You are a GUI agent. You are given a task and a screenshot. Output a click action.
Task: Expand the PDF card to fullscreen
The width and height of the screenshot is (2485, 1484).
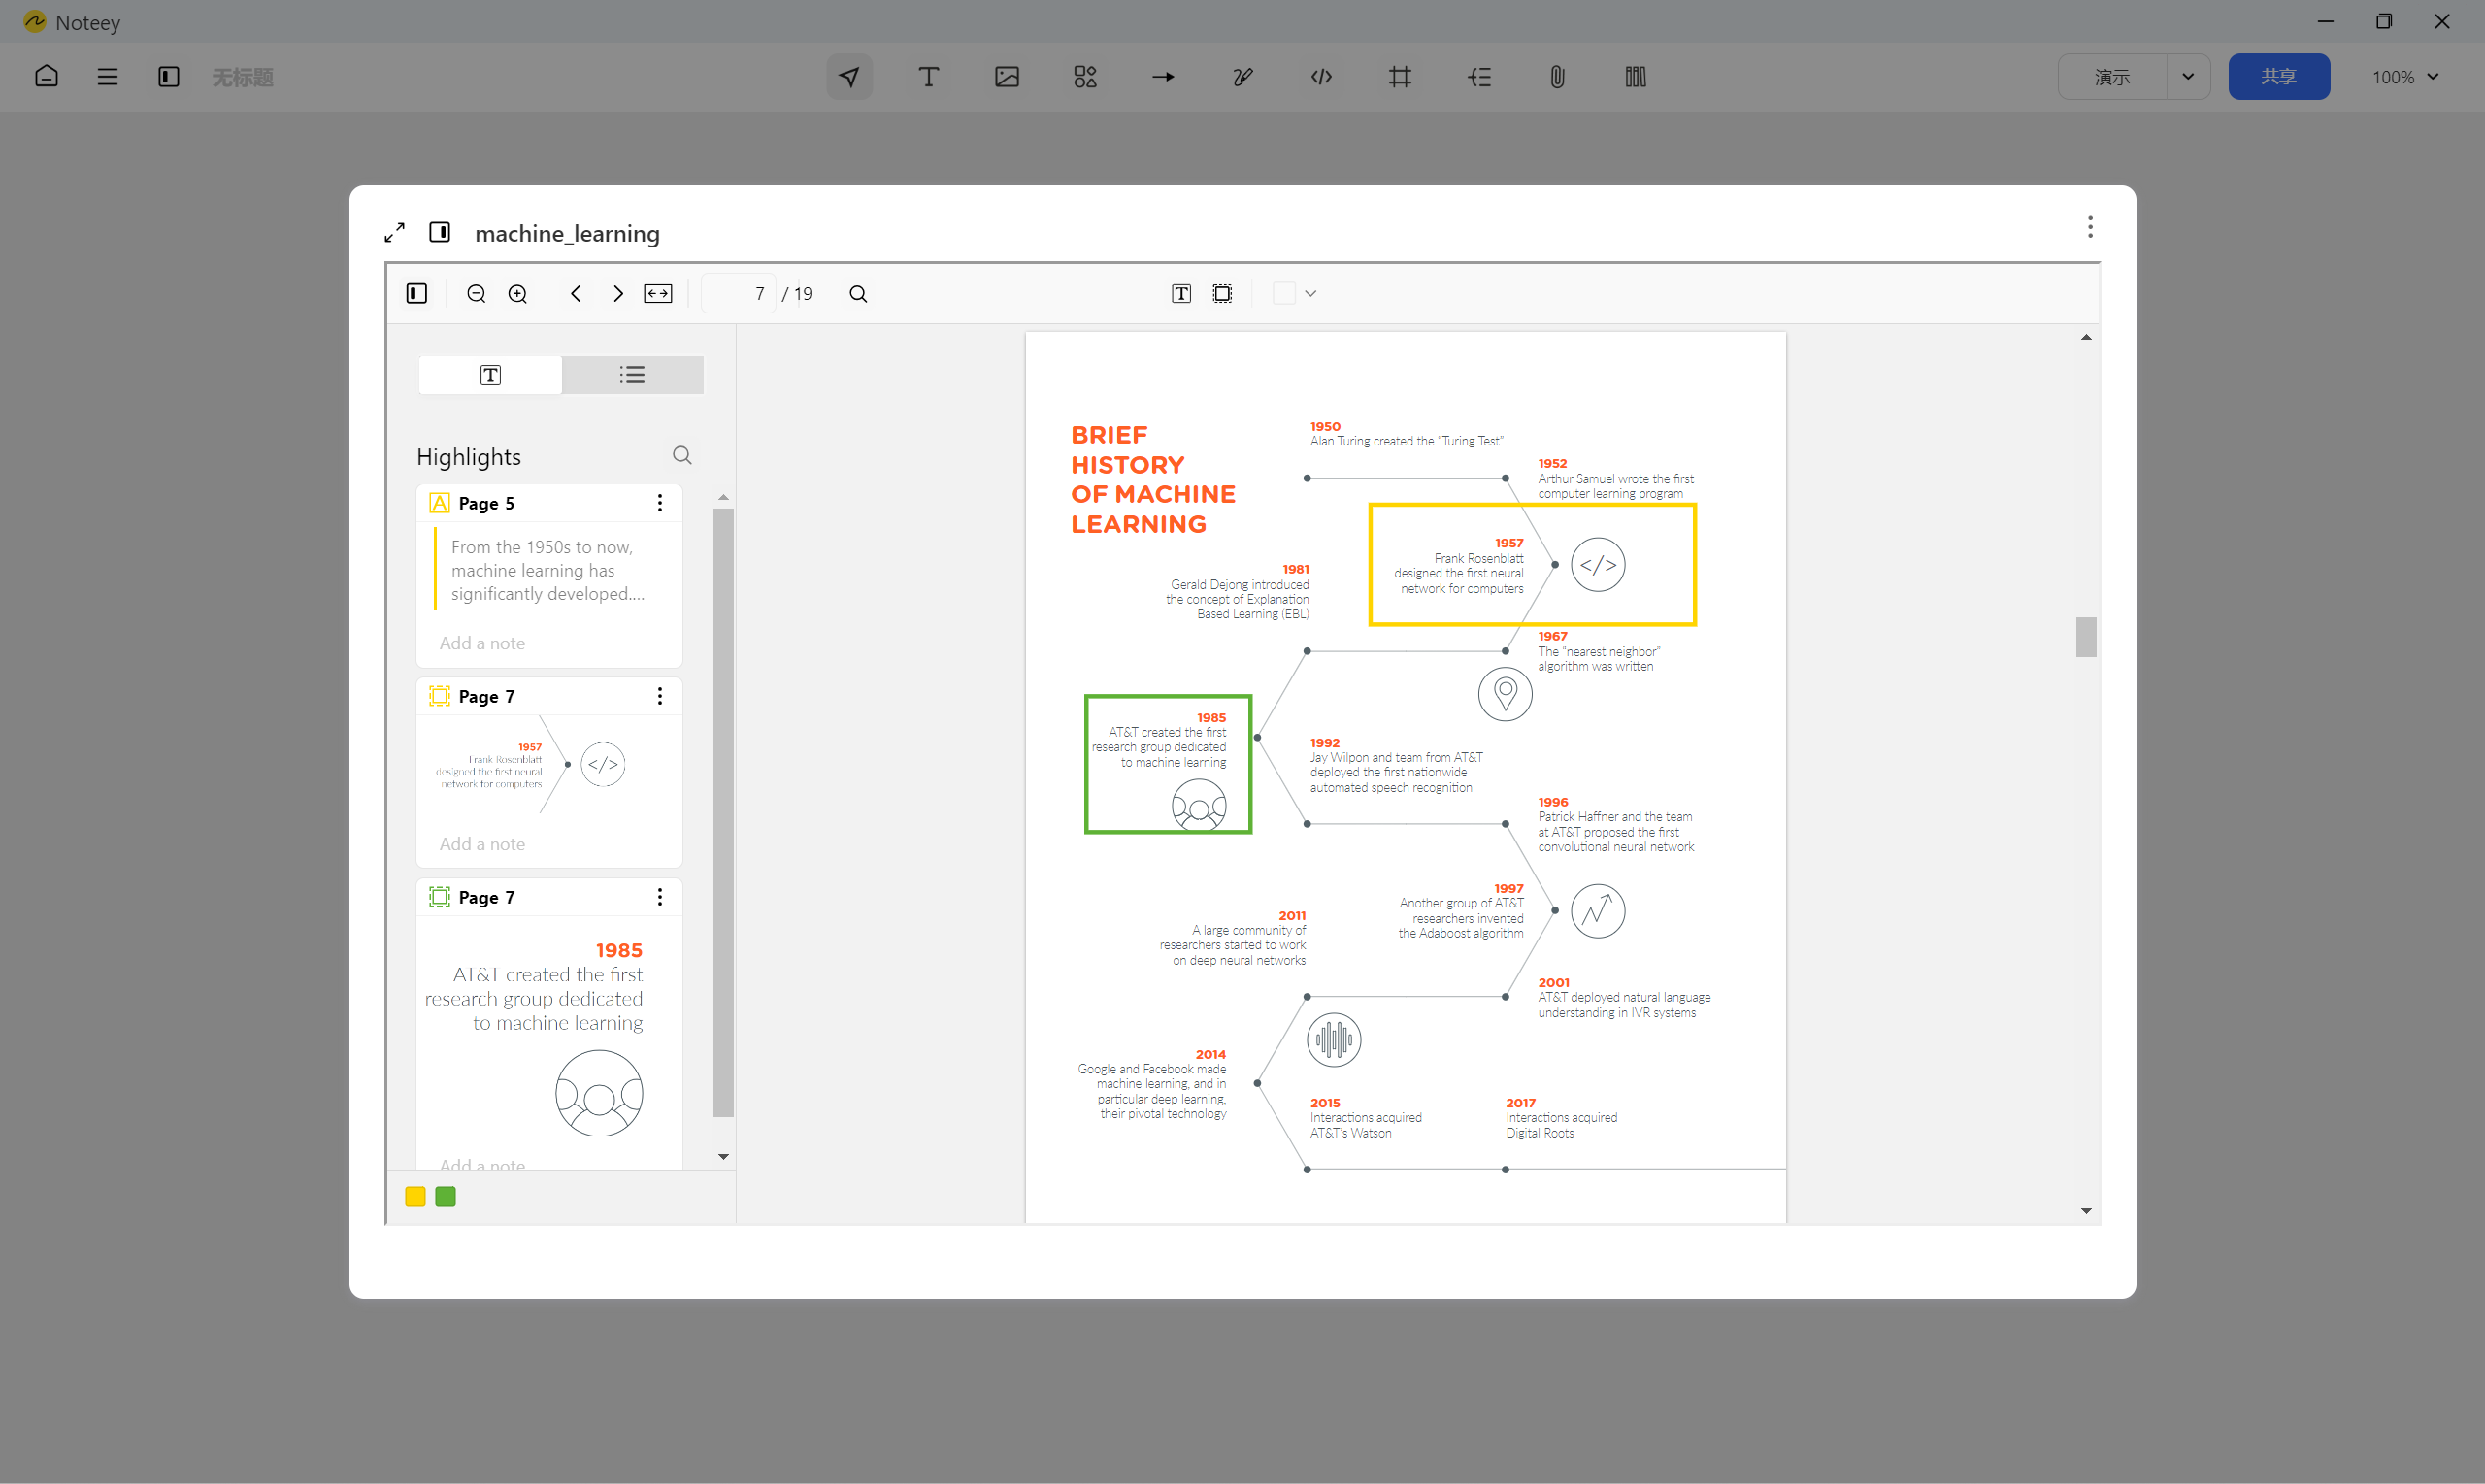(x=395, y=233)
